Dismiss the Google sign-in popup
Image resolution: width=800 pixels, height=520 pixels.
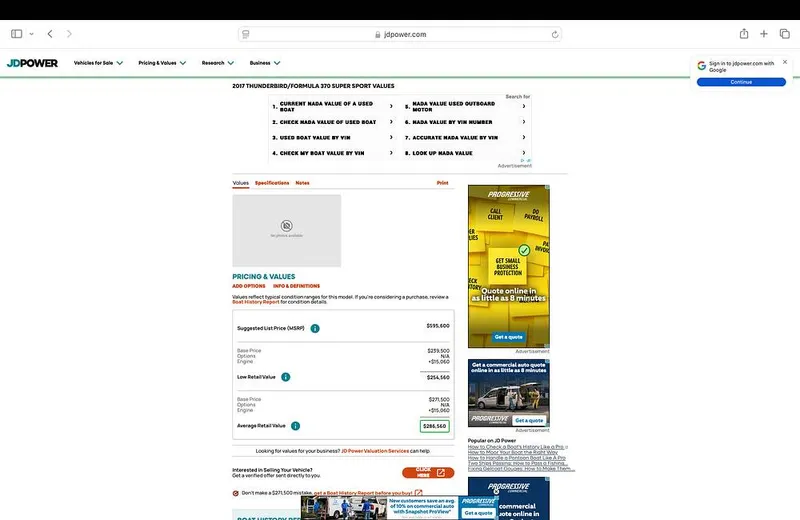click(785, 62)
